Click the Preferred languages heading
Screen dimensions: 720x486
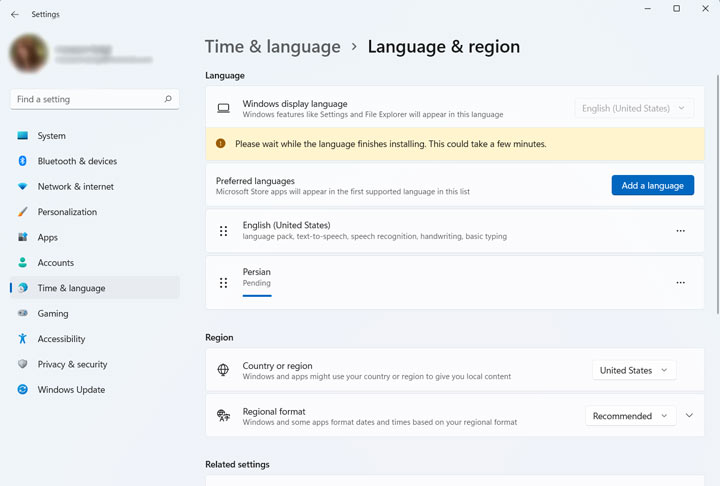tap(255, 181)
